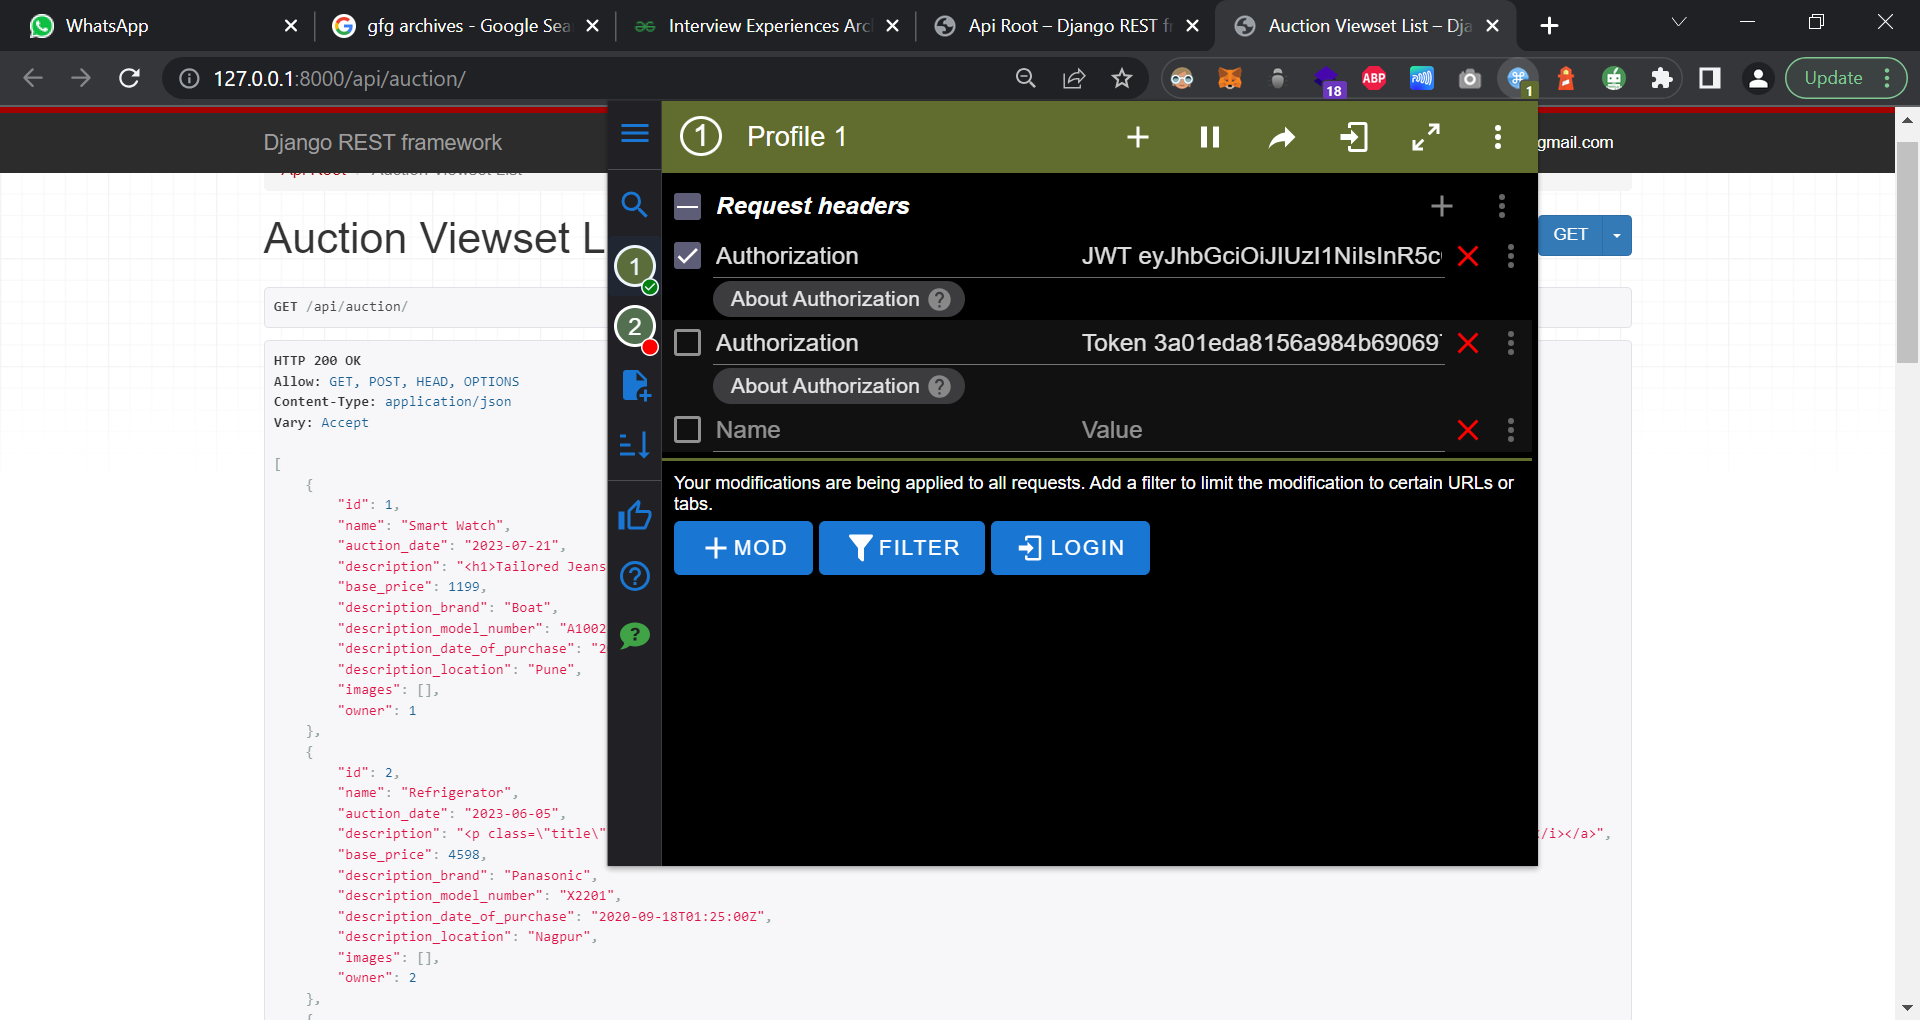Open more options for JWT Authorization row
1920x1020 pixels.
tap(1511, 256)
